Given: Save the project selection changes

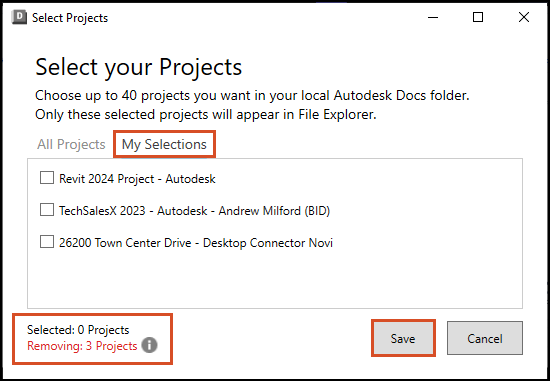Looking at the screenshot, I should 403,338.
